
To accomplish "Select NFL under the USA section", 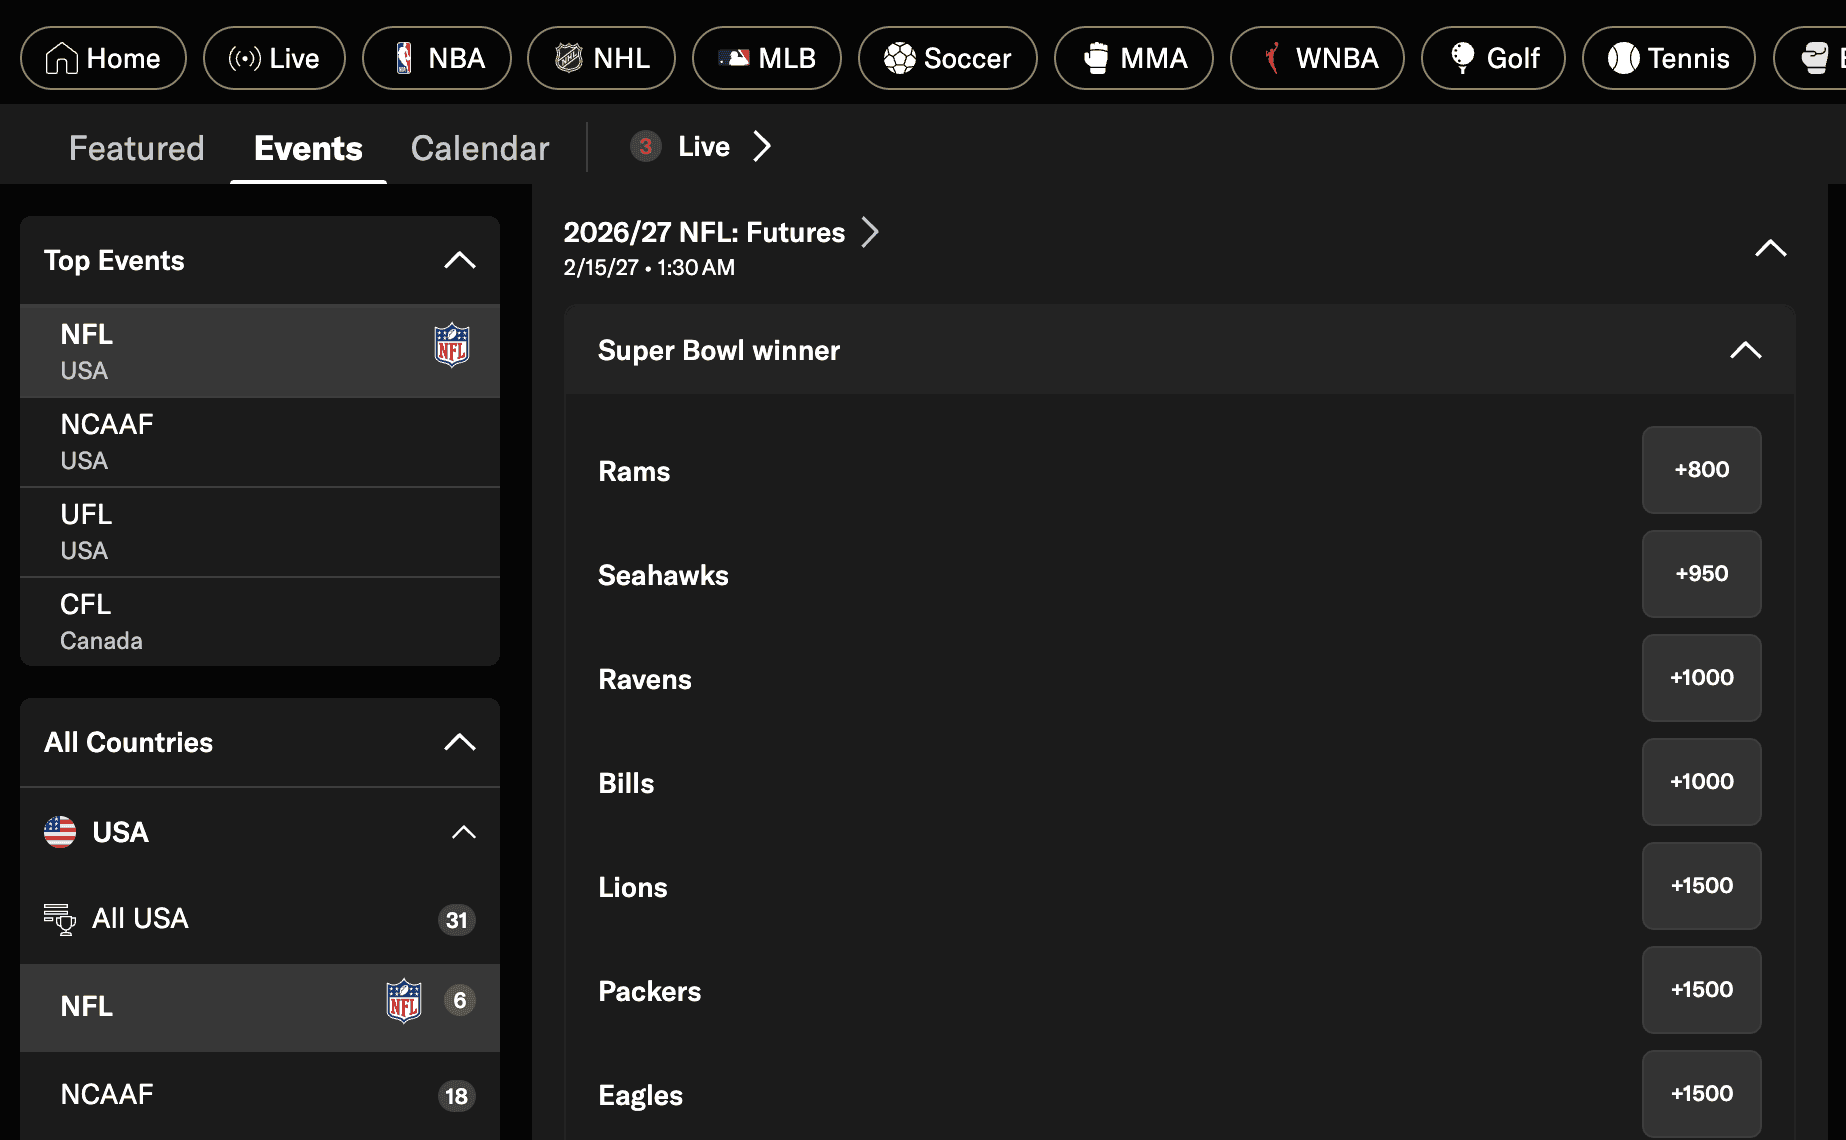I will click(260, 1007).
